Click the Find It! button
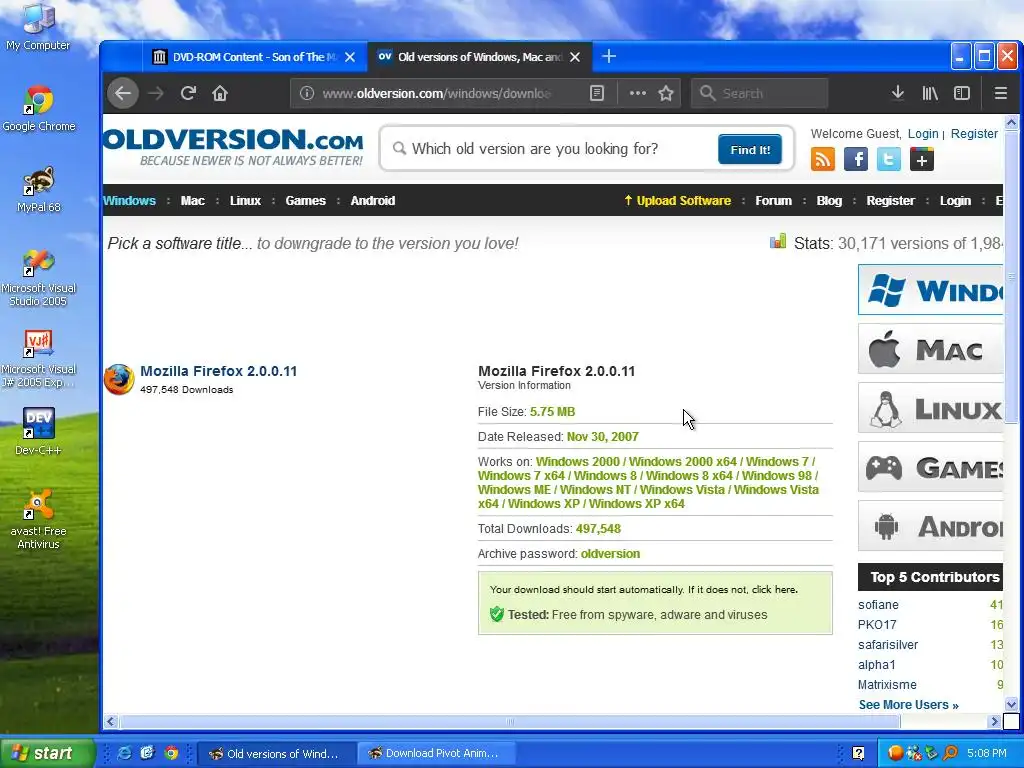 coord(750,150)
